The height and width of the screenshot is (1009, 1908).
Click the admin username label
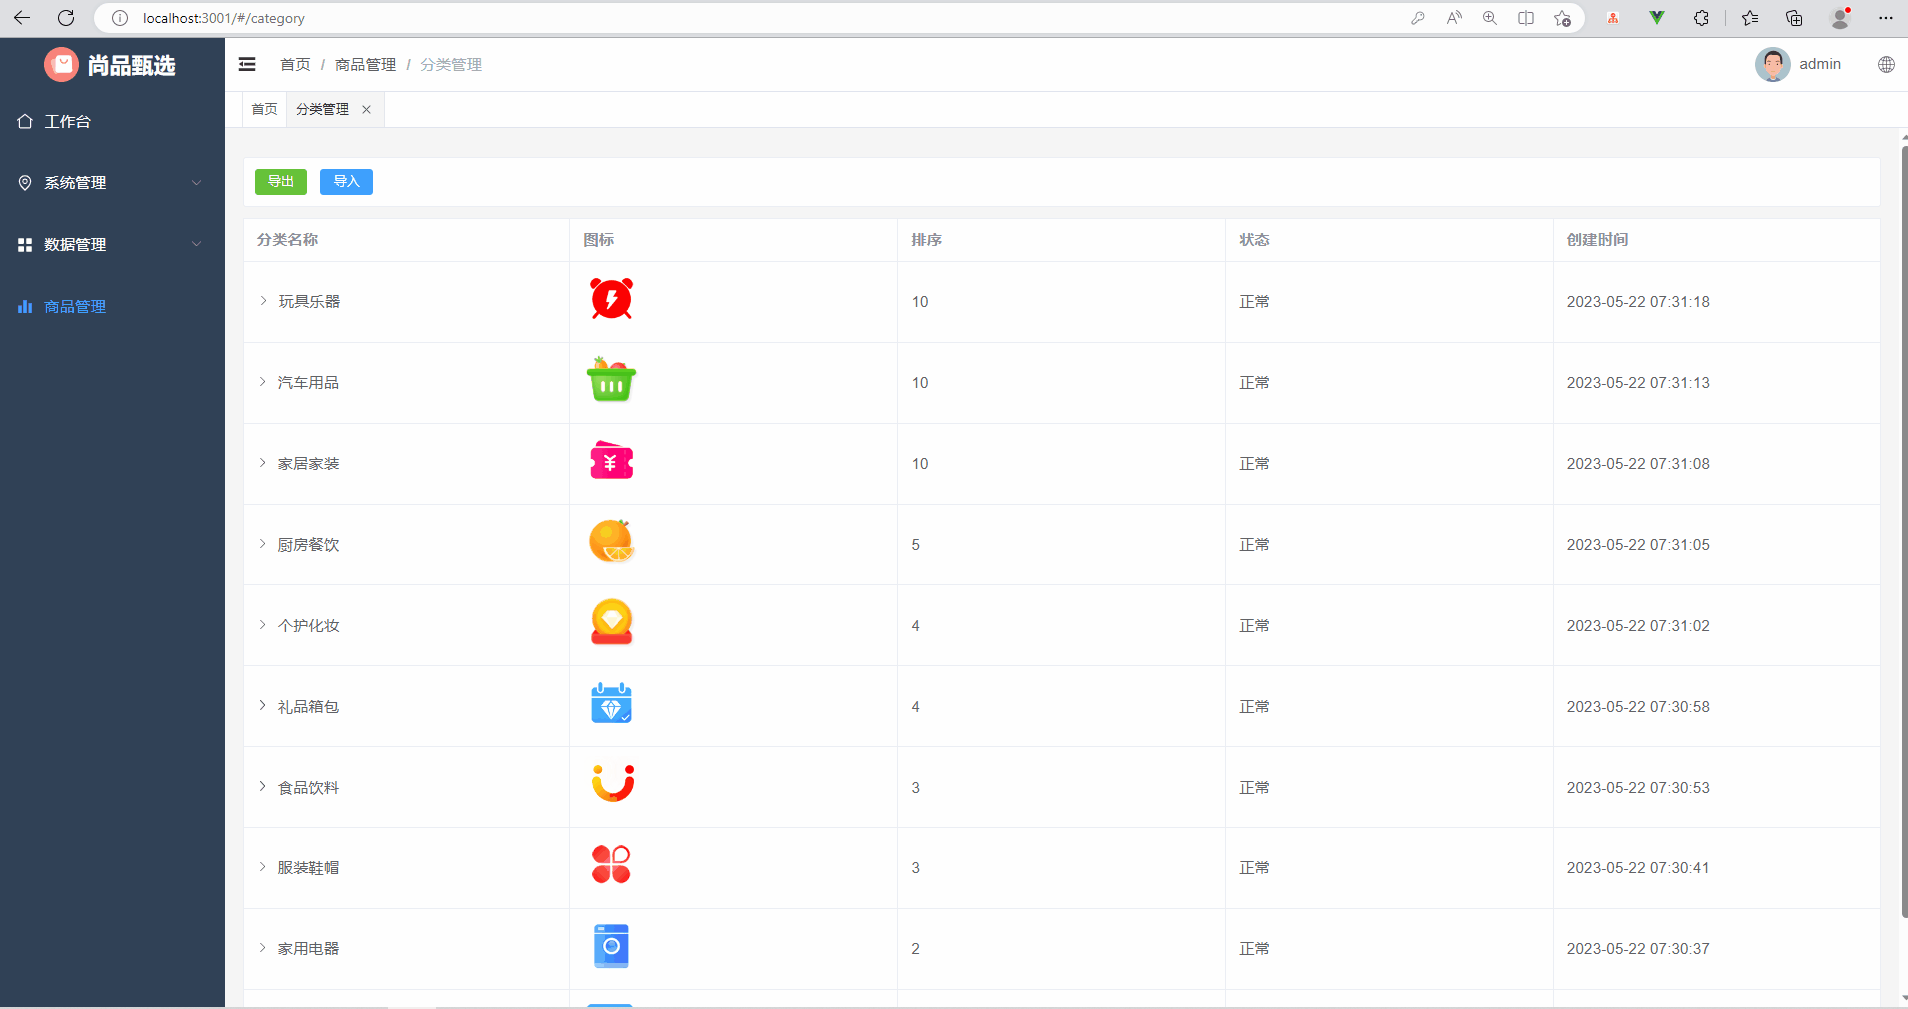[x=1820, y=64]
